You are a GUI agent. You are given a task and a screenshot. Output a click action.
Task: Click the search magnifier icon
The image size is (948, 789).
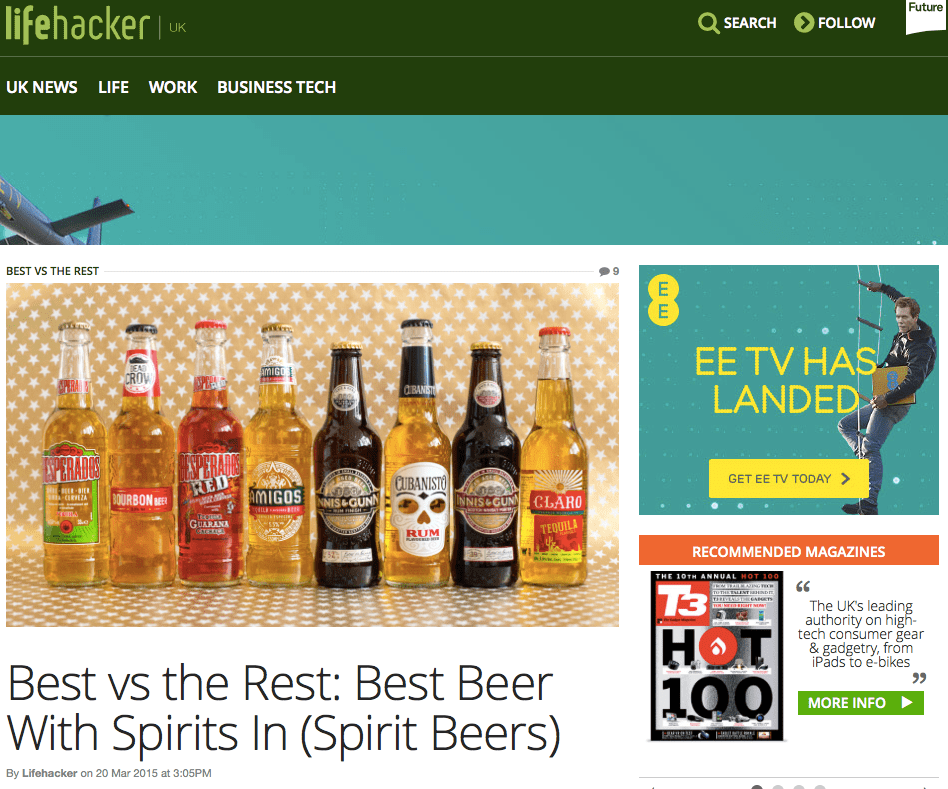pyautogui.click(x=708, y=23)
